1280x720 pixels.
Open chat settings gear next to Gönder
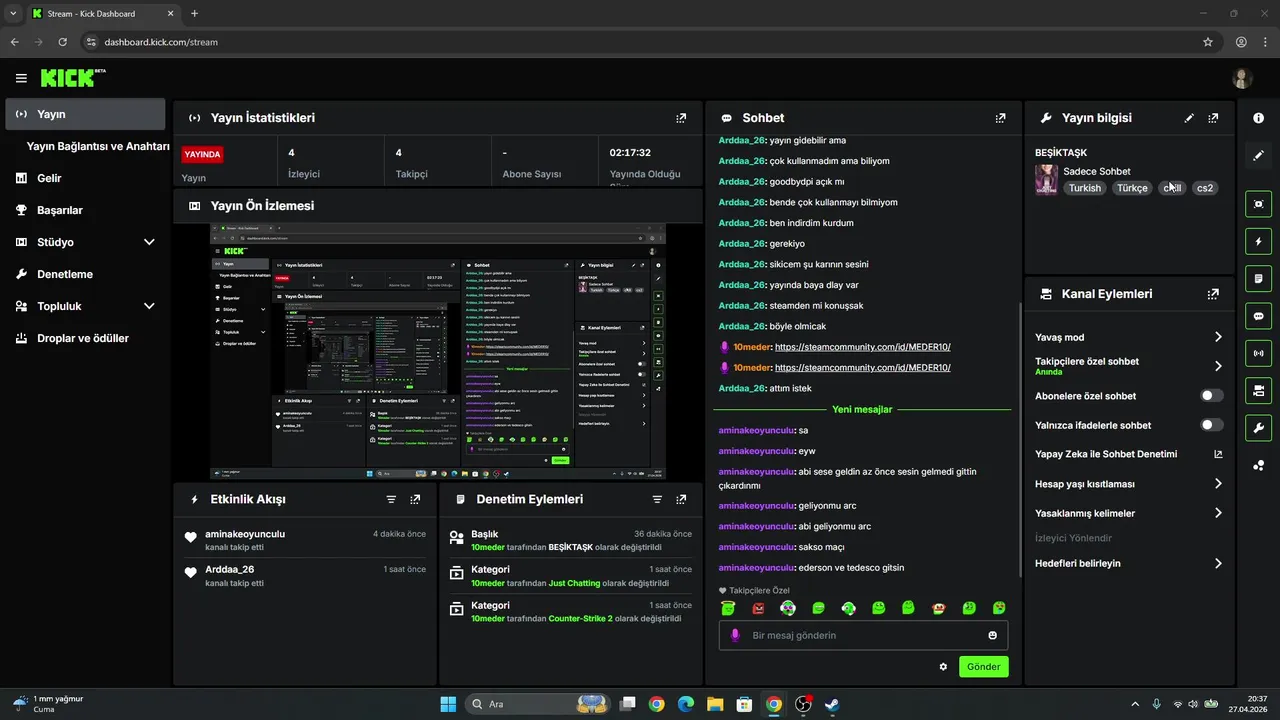(943, 667)
